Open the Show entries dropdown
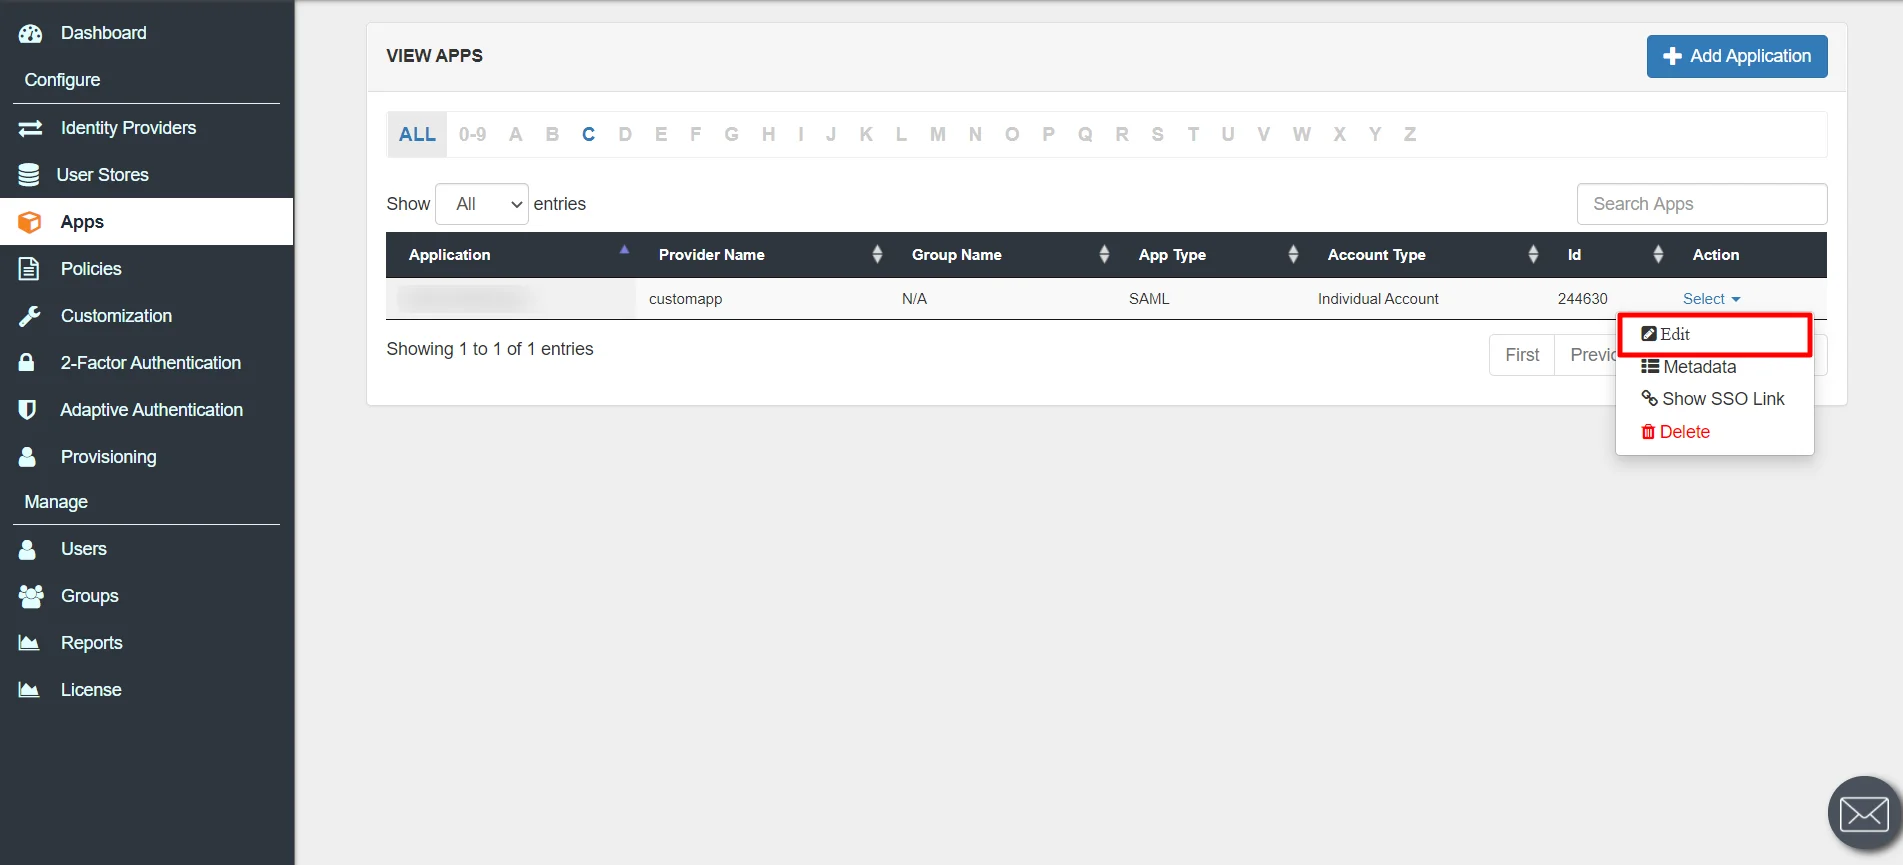The image size is (1903, 865). pyautogui.click(x=482, y=204)
